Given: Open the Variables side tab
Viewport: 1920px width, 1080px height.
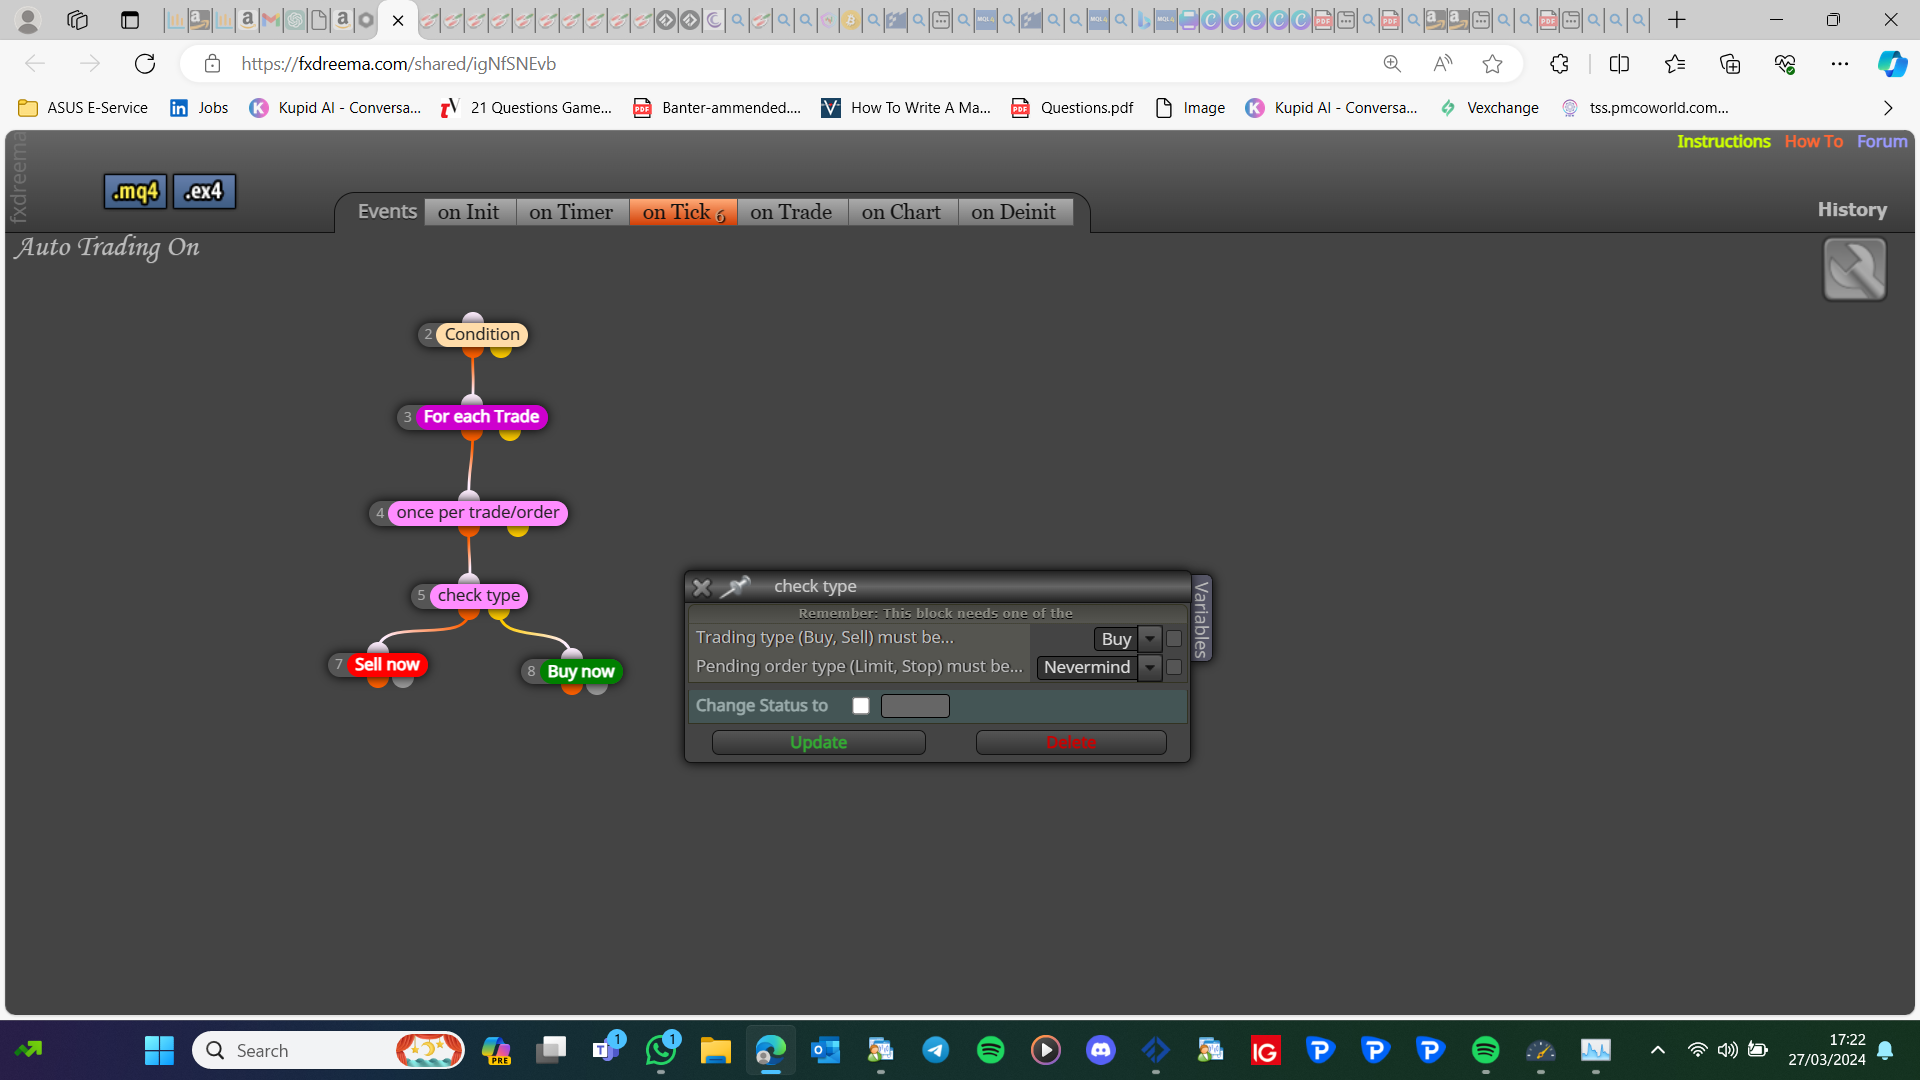Looking at the screenshot, I should (1201, 618).
